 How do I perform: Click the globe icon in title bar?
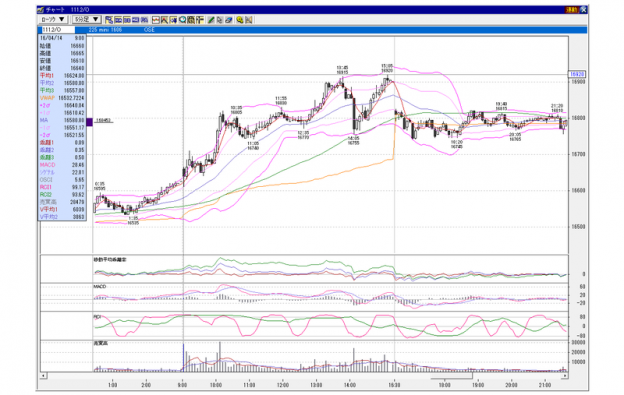[583, 10]
